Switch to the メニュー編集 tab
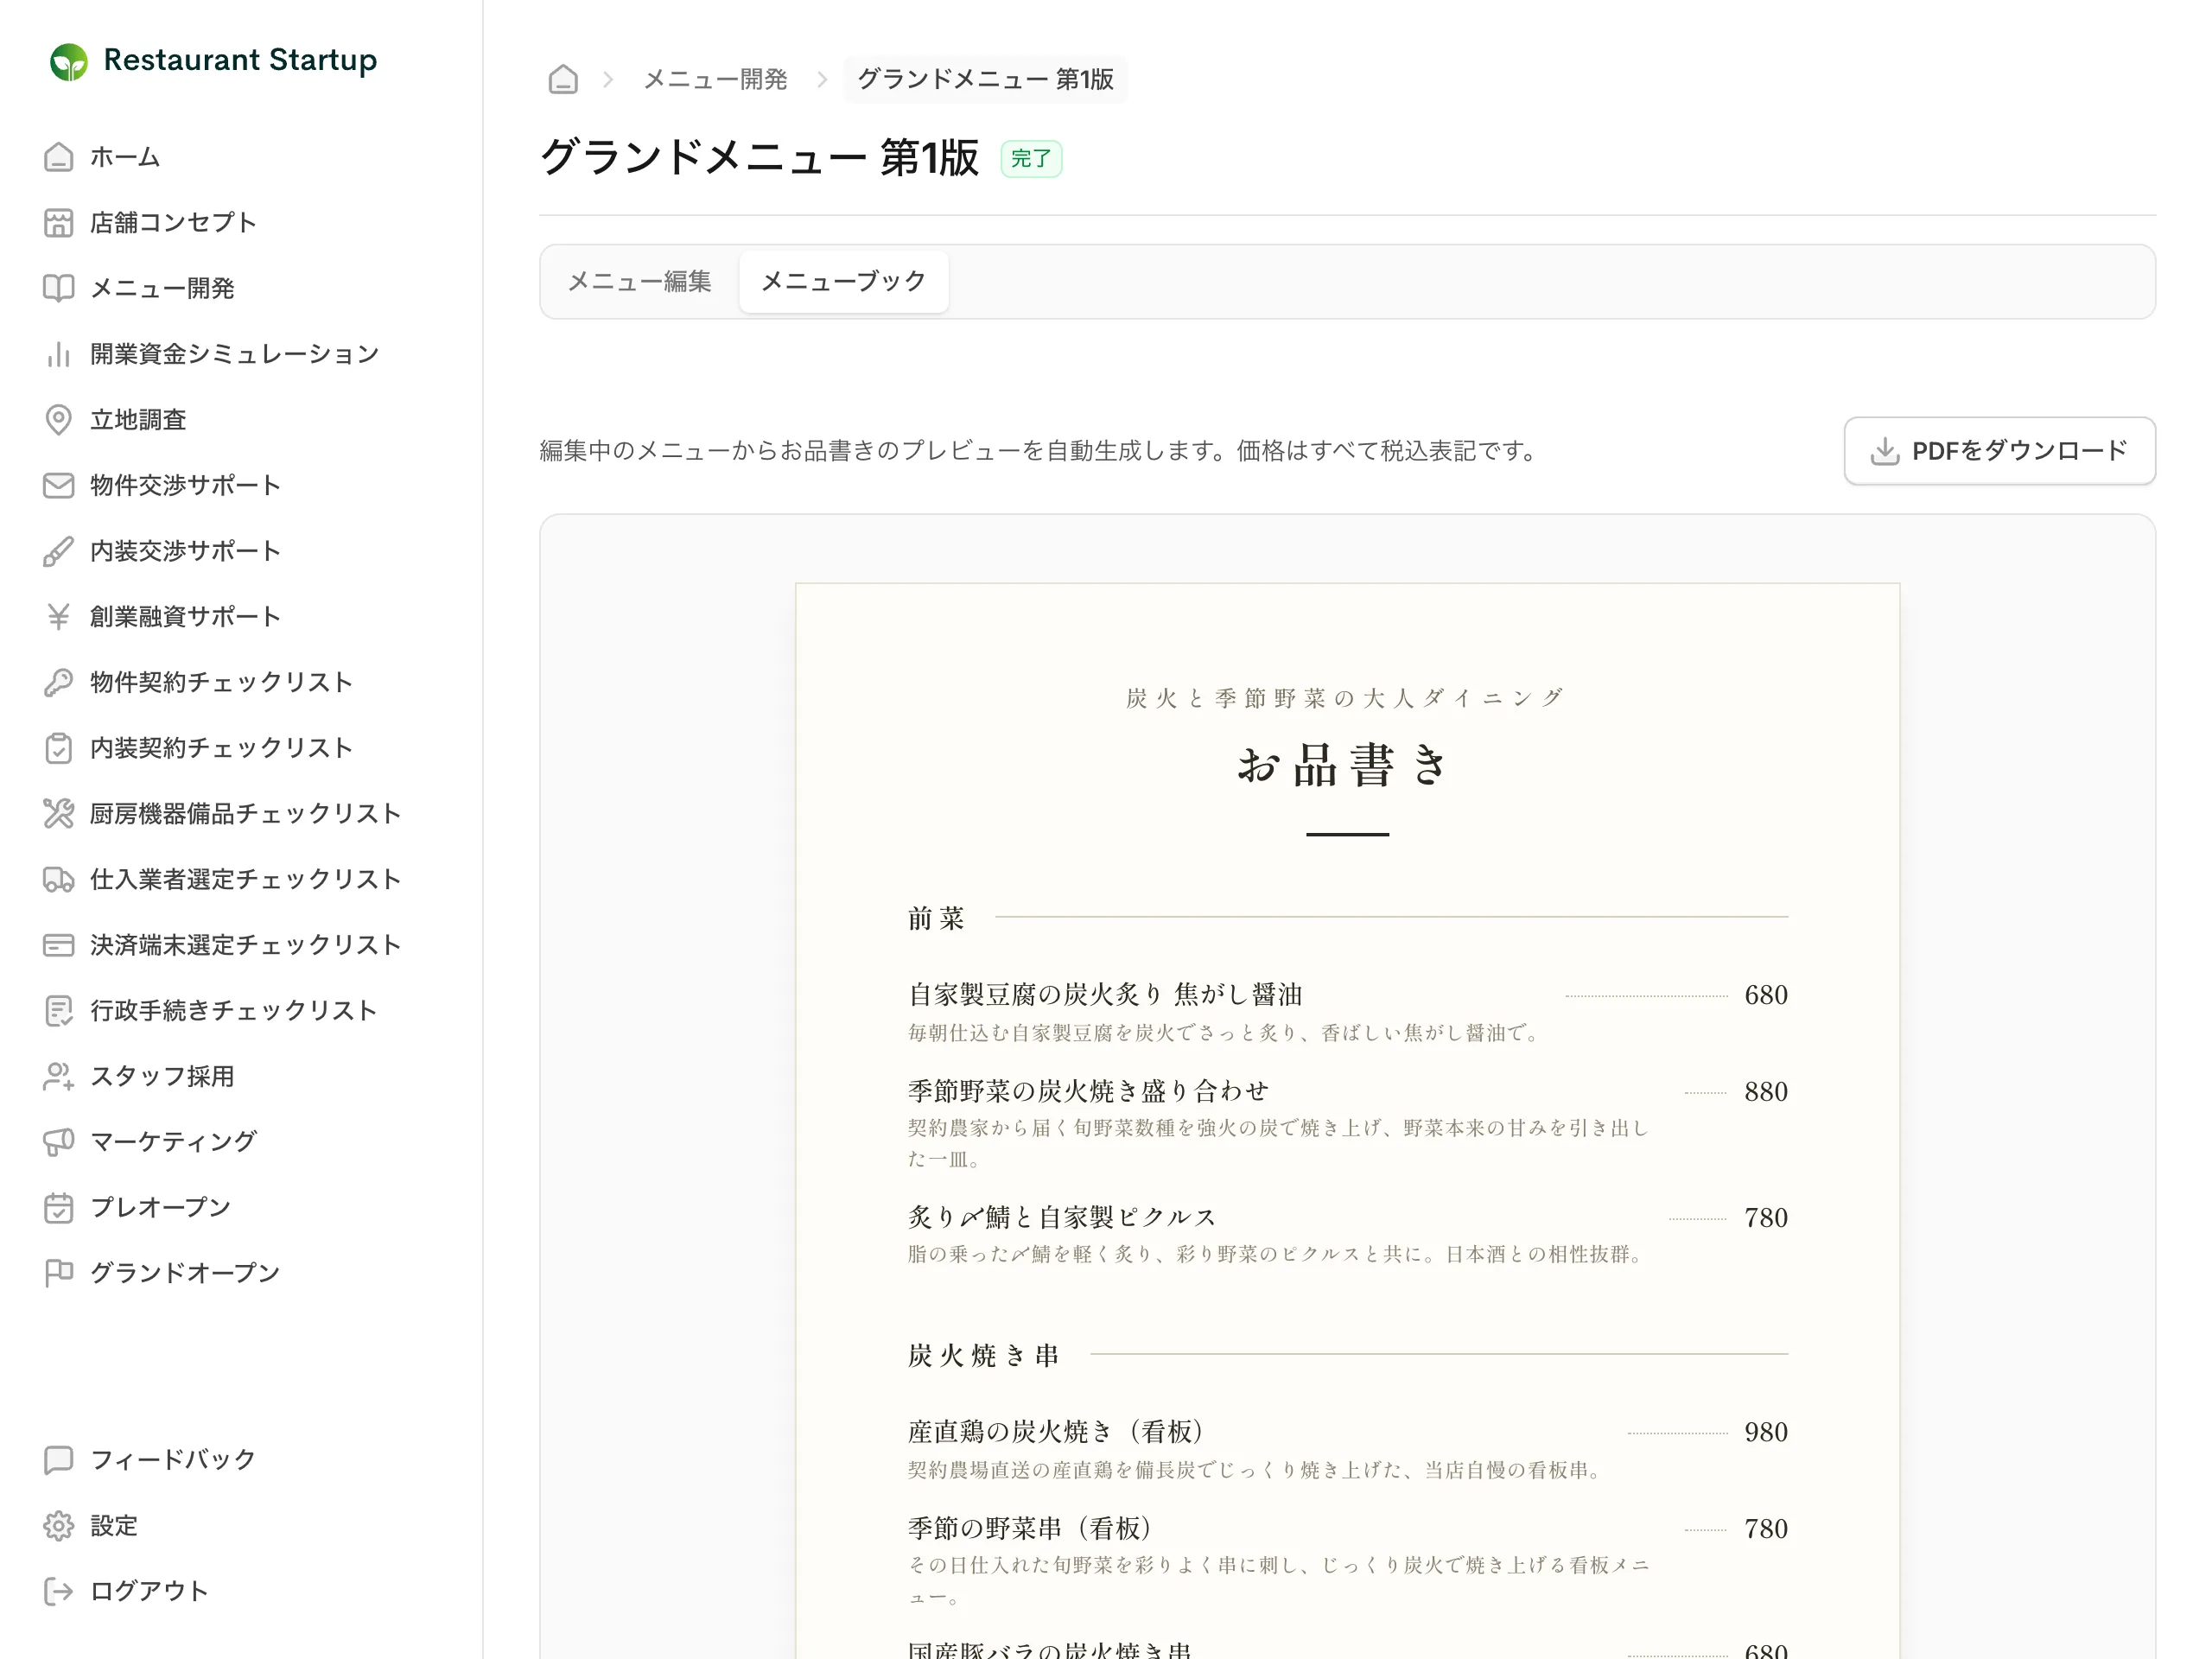 pyautogui.click(x=640, y=282)
